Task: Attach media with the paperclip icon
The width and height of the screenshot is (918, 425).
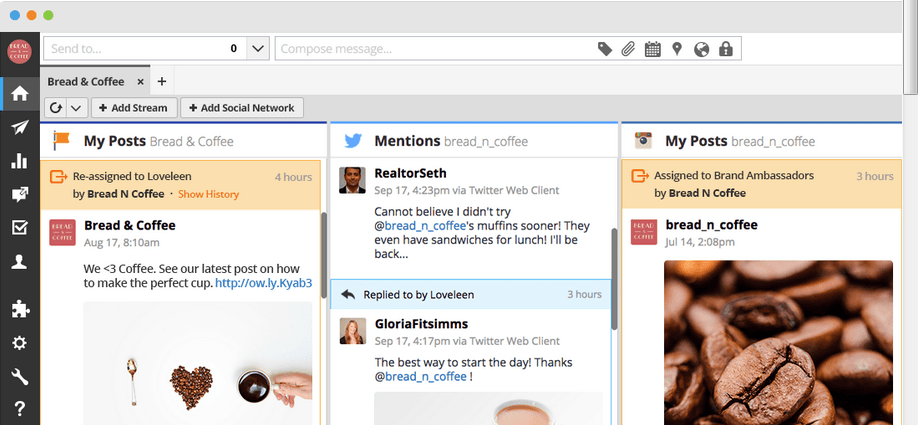Action: [x=628, y=49]
